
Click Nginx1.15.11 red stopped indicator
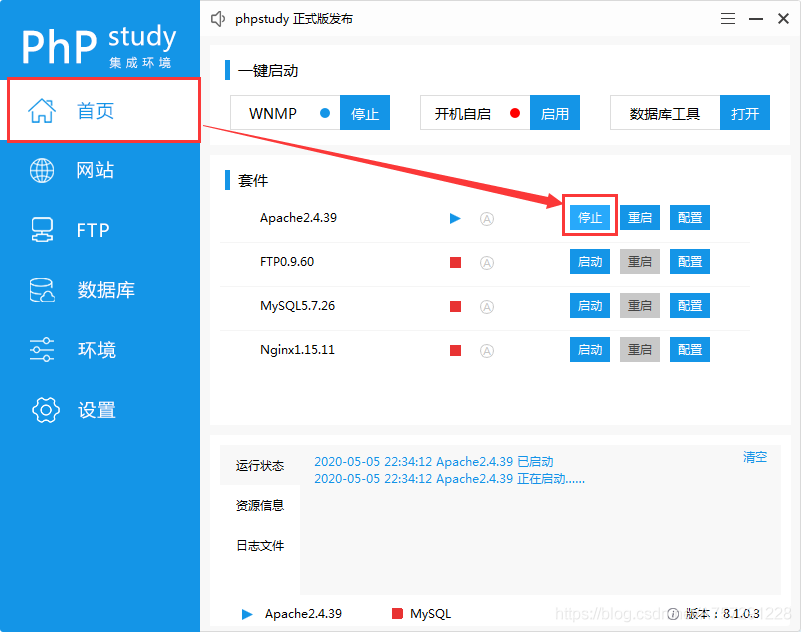click(455, 350)
